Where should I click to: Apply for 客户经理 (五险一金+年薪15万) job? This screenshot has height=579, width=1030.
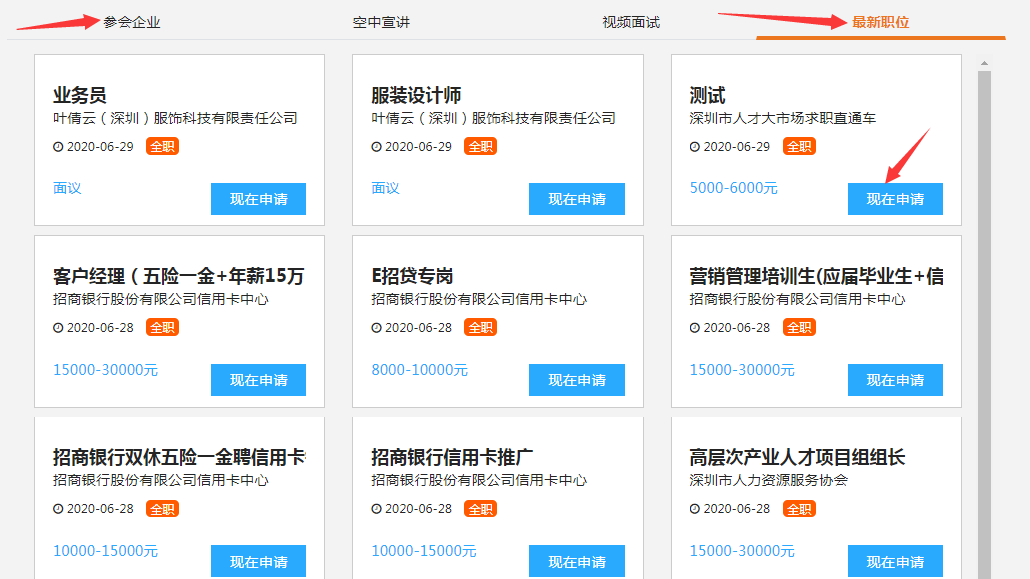point(258,380)
